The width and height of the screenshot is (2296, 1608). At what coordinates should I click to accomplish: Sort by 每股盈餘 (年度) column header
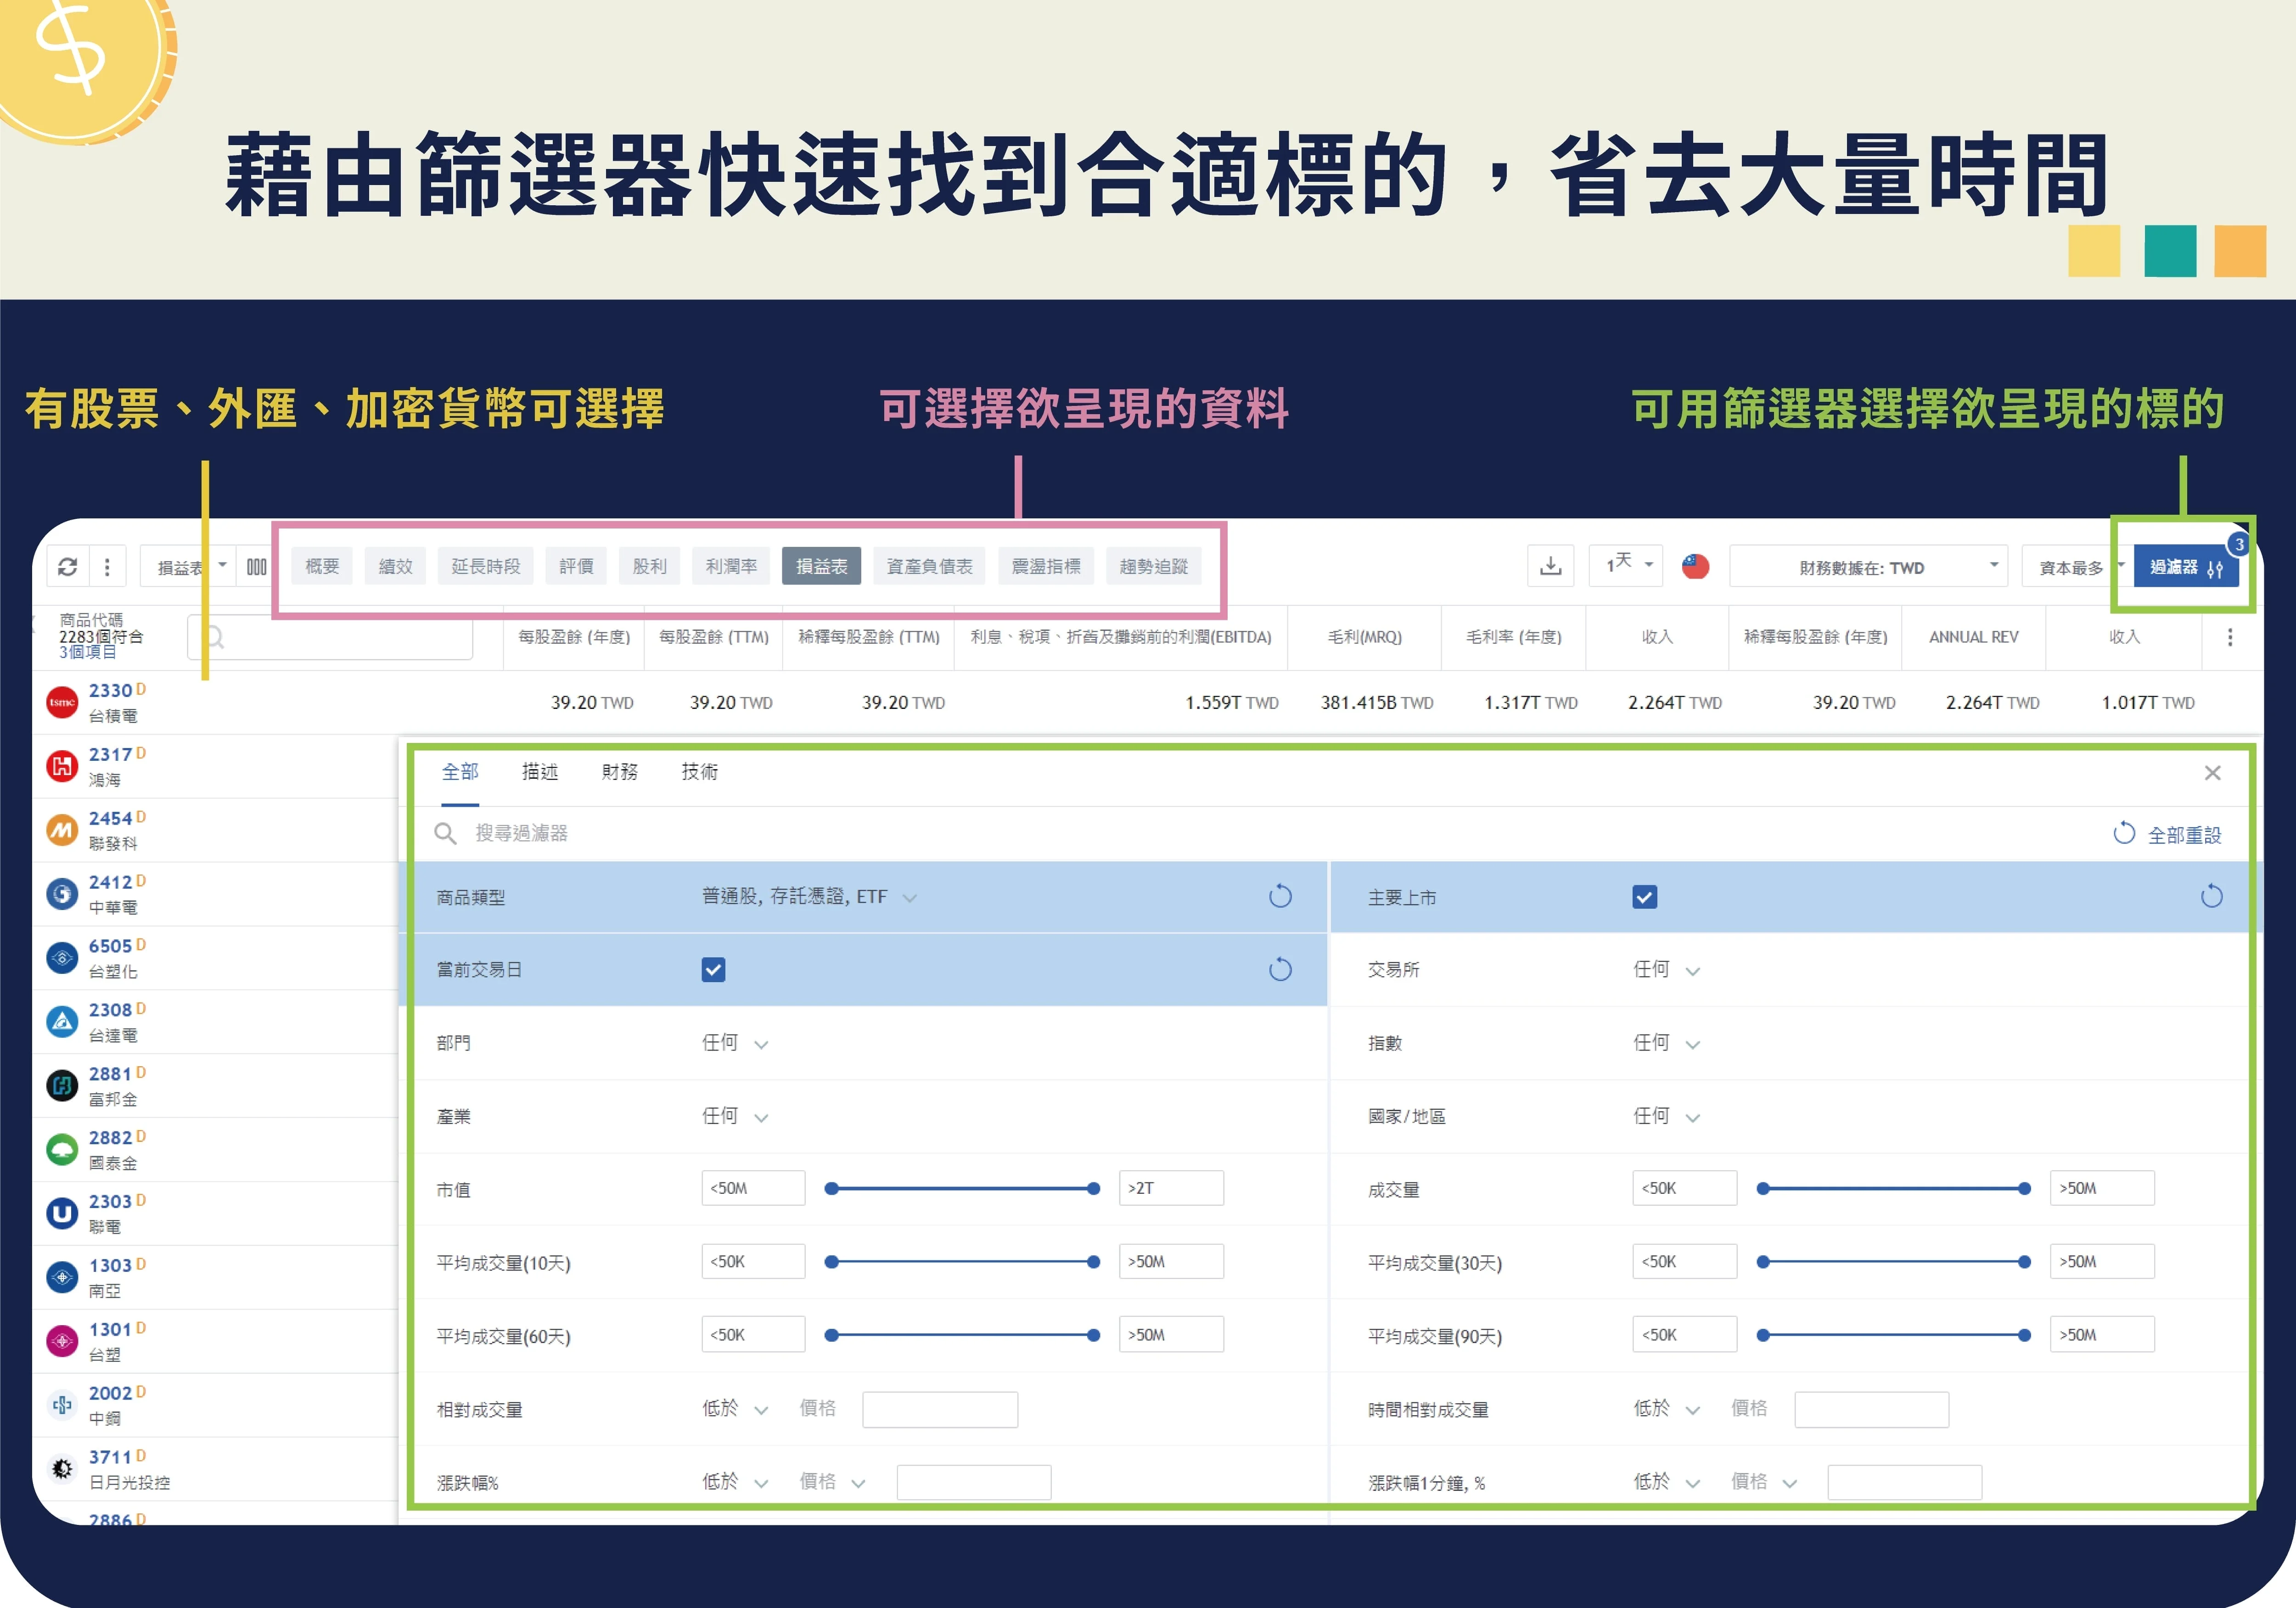[x=574, y=637]
